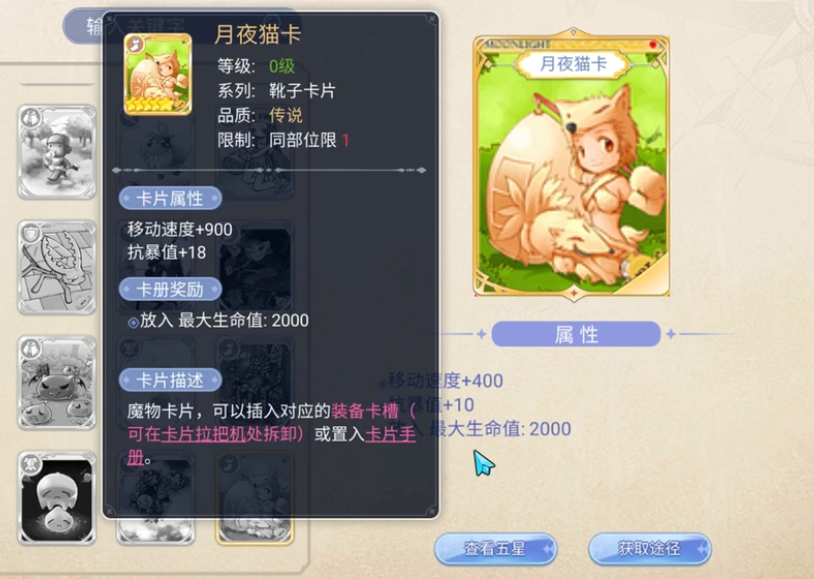This screenshot has height=579, width=814.
Task: Click the 卡册奖励 section label
Action: [x=170, y=289]
